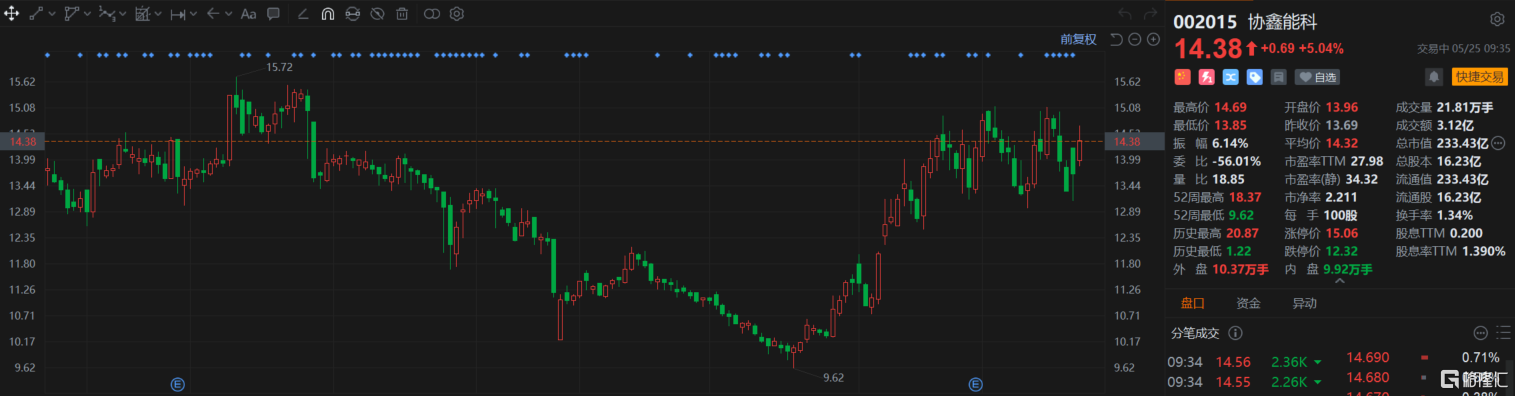Screen dimensions: 1515x396
Task: Click the left E earnings marker
Action: (x=177, y=384)
